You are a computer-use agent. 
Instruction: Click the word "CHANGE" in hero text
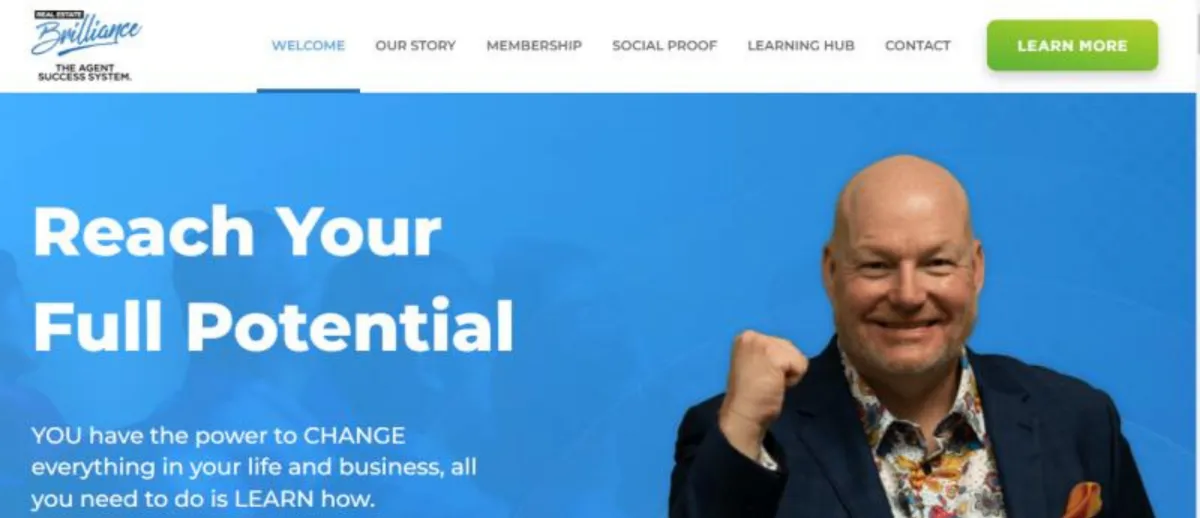coord(354,436)
